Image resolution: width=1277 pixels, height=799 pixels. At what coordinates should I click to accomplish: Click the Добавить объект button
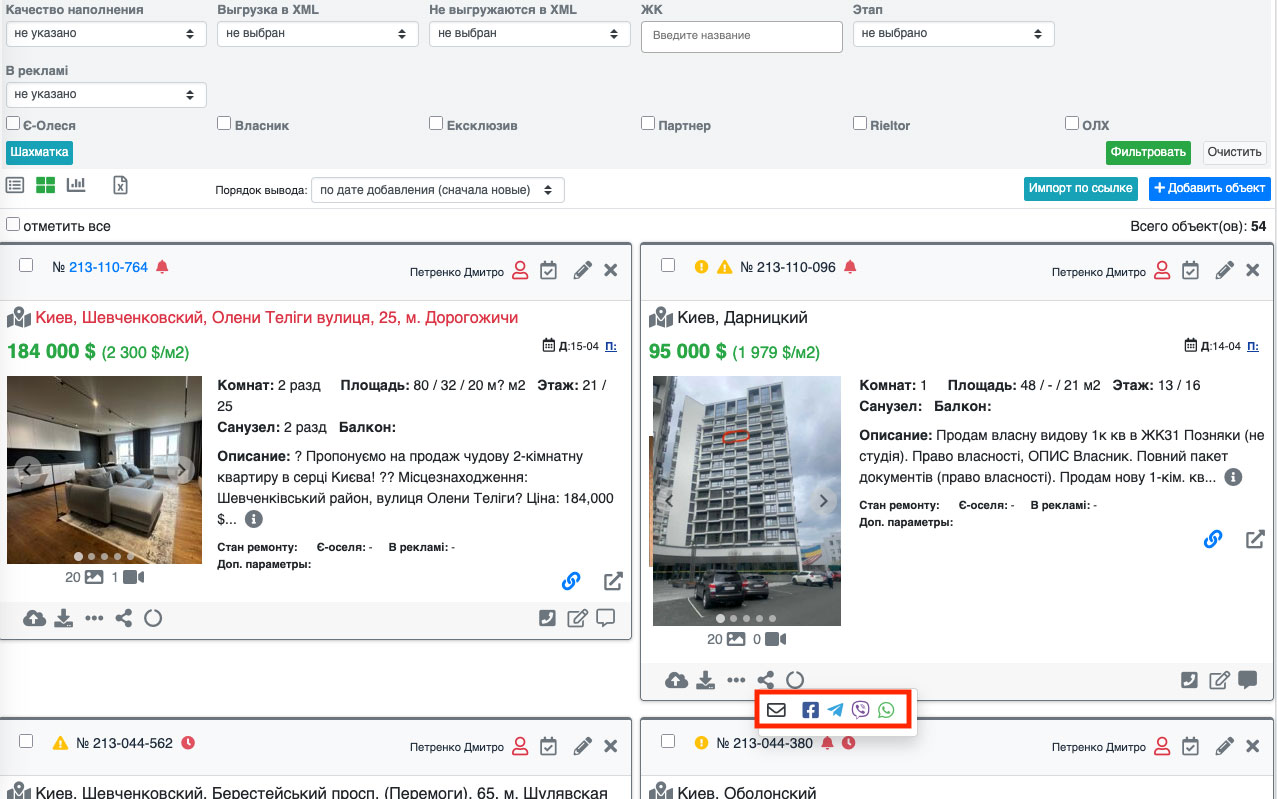tap(1209, 188)
